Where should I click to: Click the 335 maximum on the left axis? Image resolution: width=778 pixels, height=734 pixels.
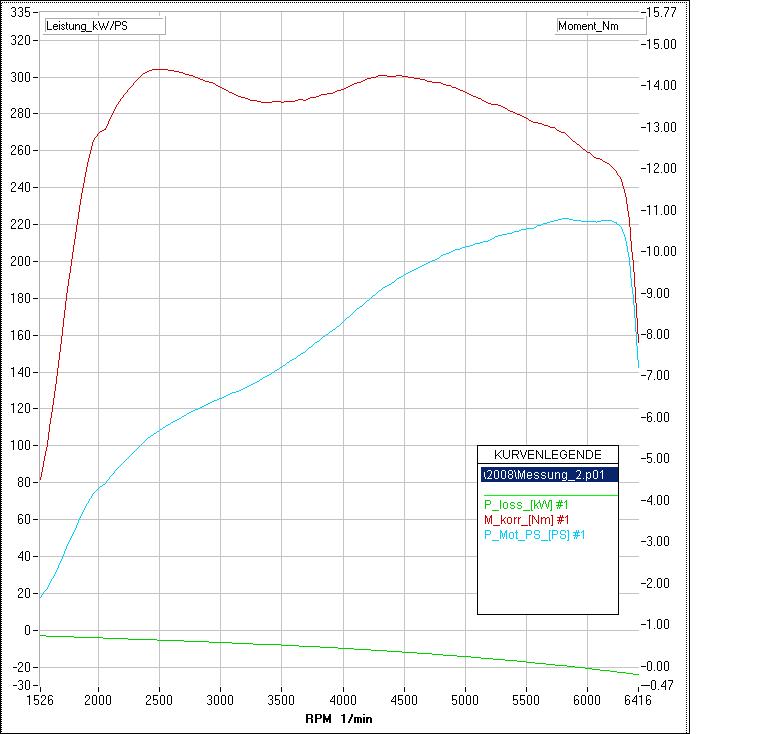[21, 12]
